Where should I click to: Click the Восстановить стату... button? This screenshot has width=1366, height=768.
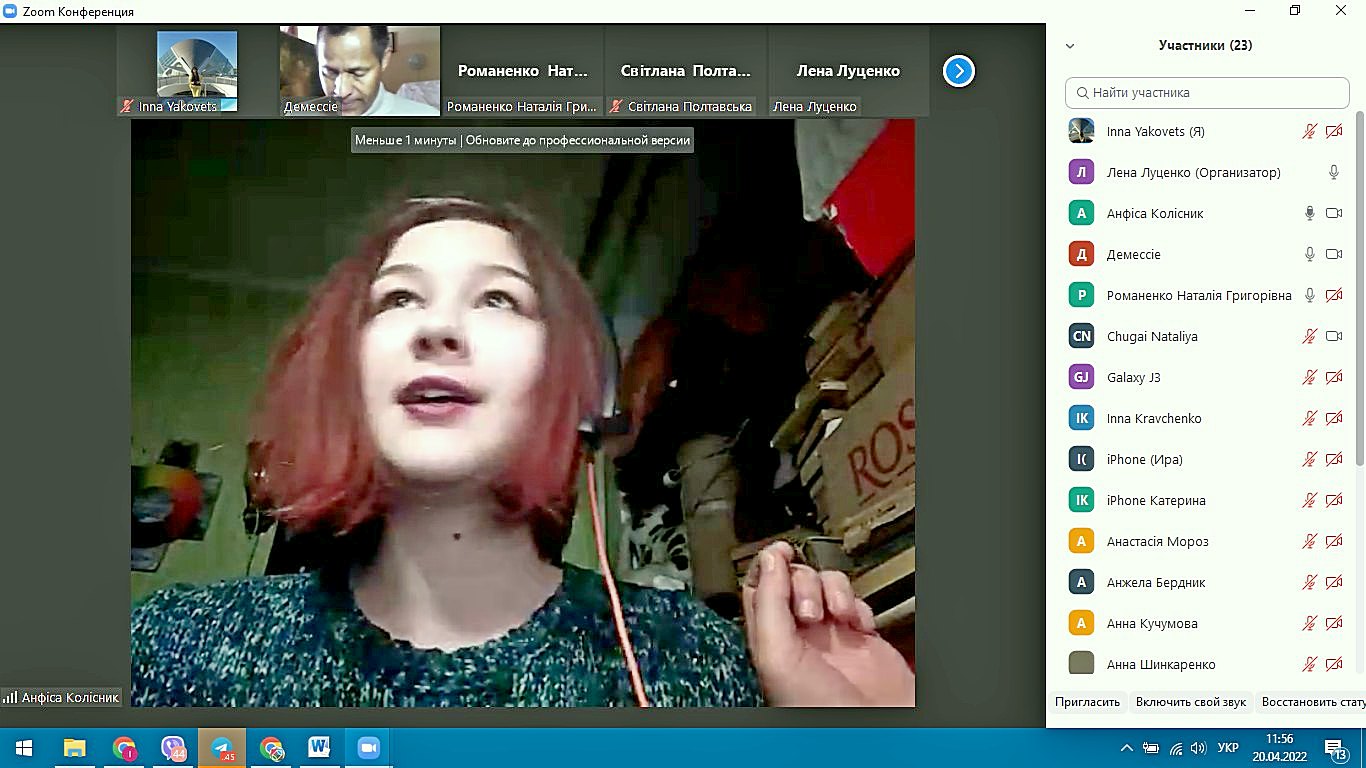point(1311,702)
